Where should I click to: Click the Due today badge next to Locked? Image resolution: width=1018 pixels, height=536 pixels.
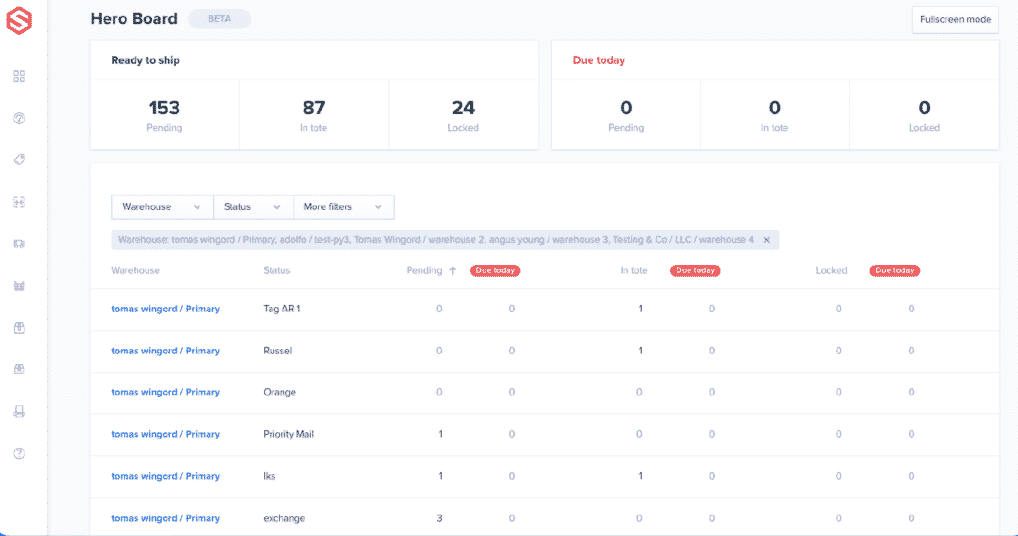pyautogui.click(x=895, y=271)
